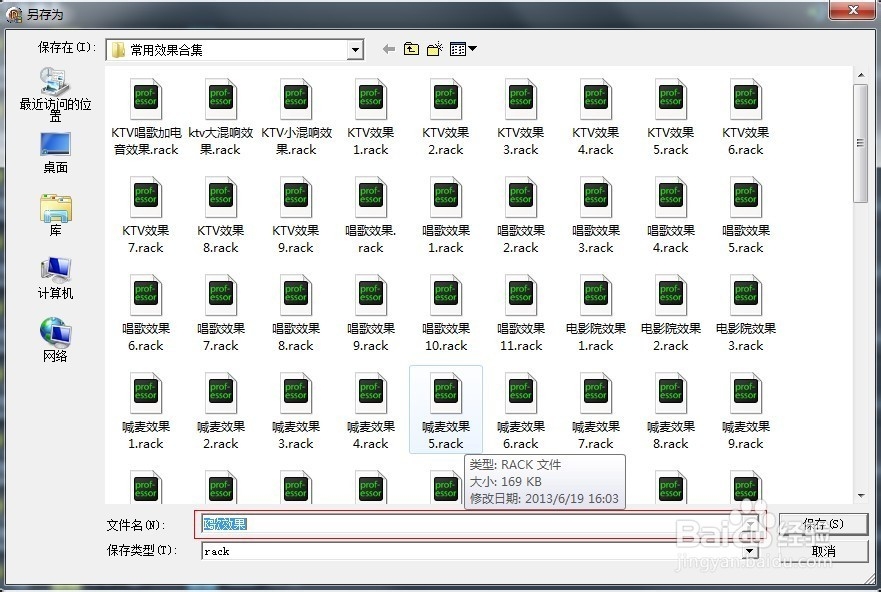Open 桌面 from the left sidebar
881x592 pixels.
[54, 150]
